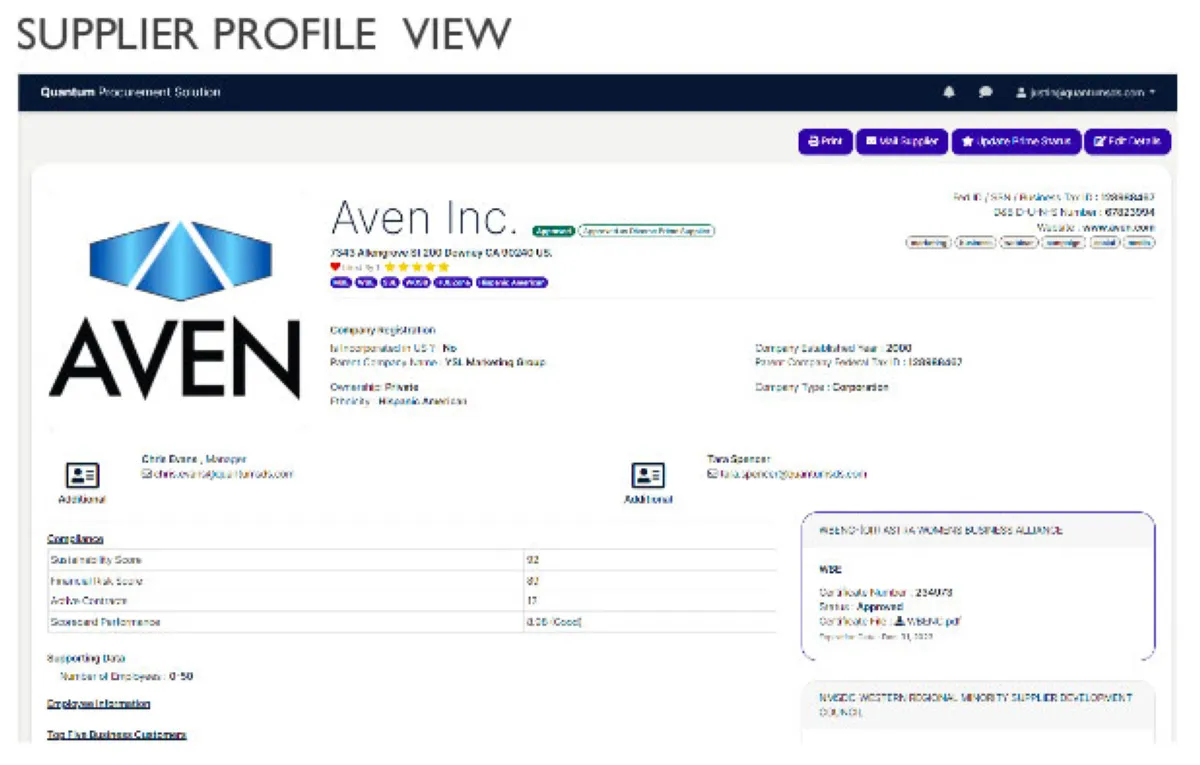Click the Sustainability Score value 92
Viewport: 1200px width, 765px height.
click(x=533, y=560)
